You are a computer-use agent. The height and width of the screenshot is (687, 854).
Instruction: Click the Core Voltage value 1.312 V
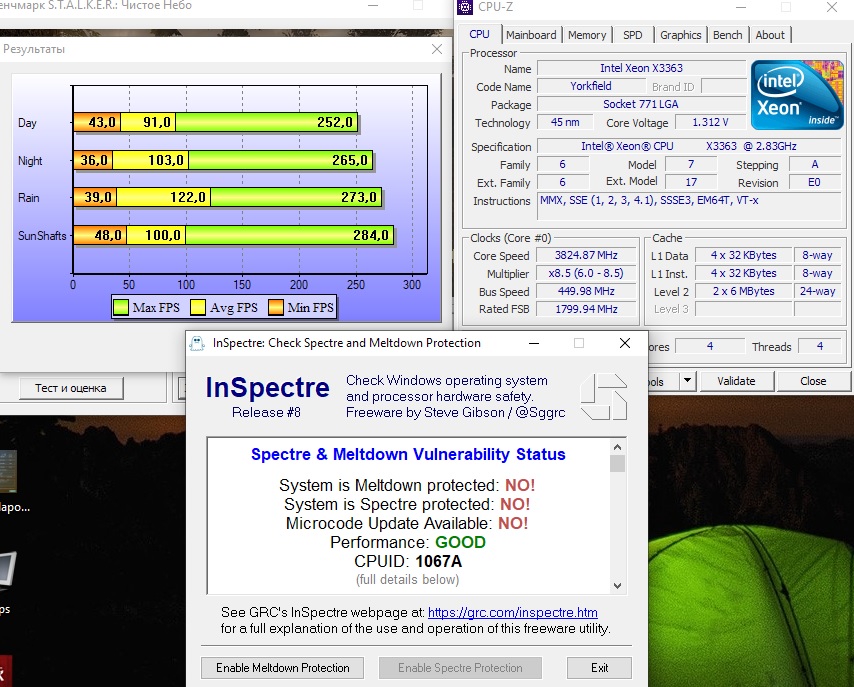click(x=710, y=122)
